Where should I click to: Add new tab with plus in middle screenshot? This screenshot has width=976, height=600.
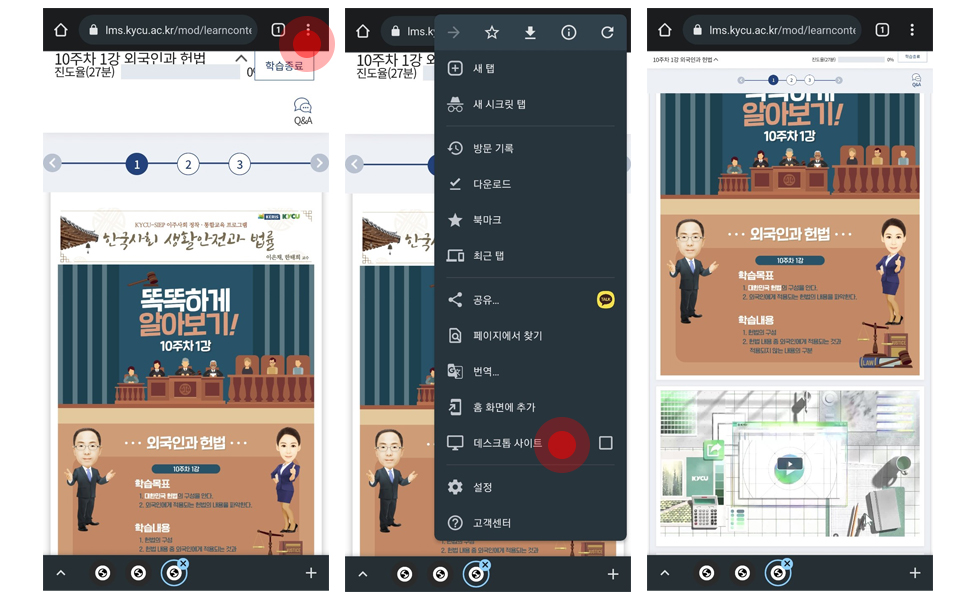pyautogui.click(x=613, y=574)
